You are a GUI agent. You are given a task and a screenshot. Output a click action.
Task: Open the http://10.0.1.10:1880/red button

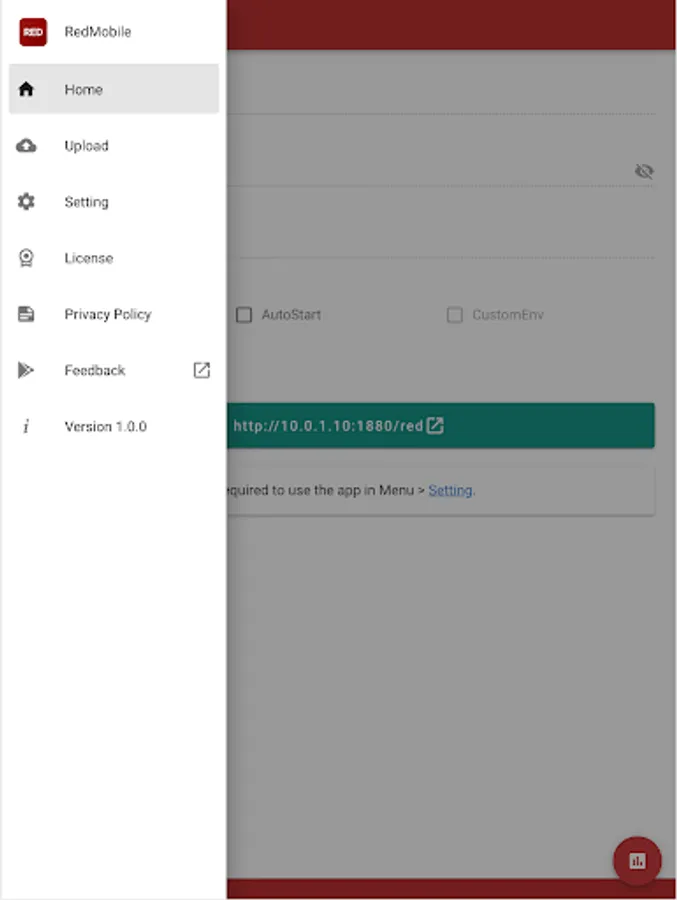click(440, 425)
